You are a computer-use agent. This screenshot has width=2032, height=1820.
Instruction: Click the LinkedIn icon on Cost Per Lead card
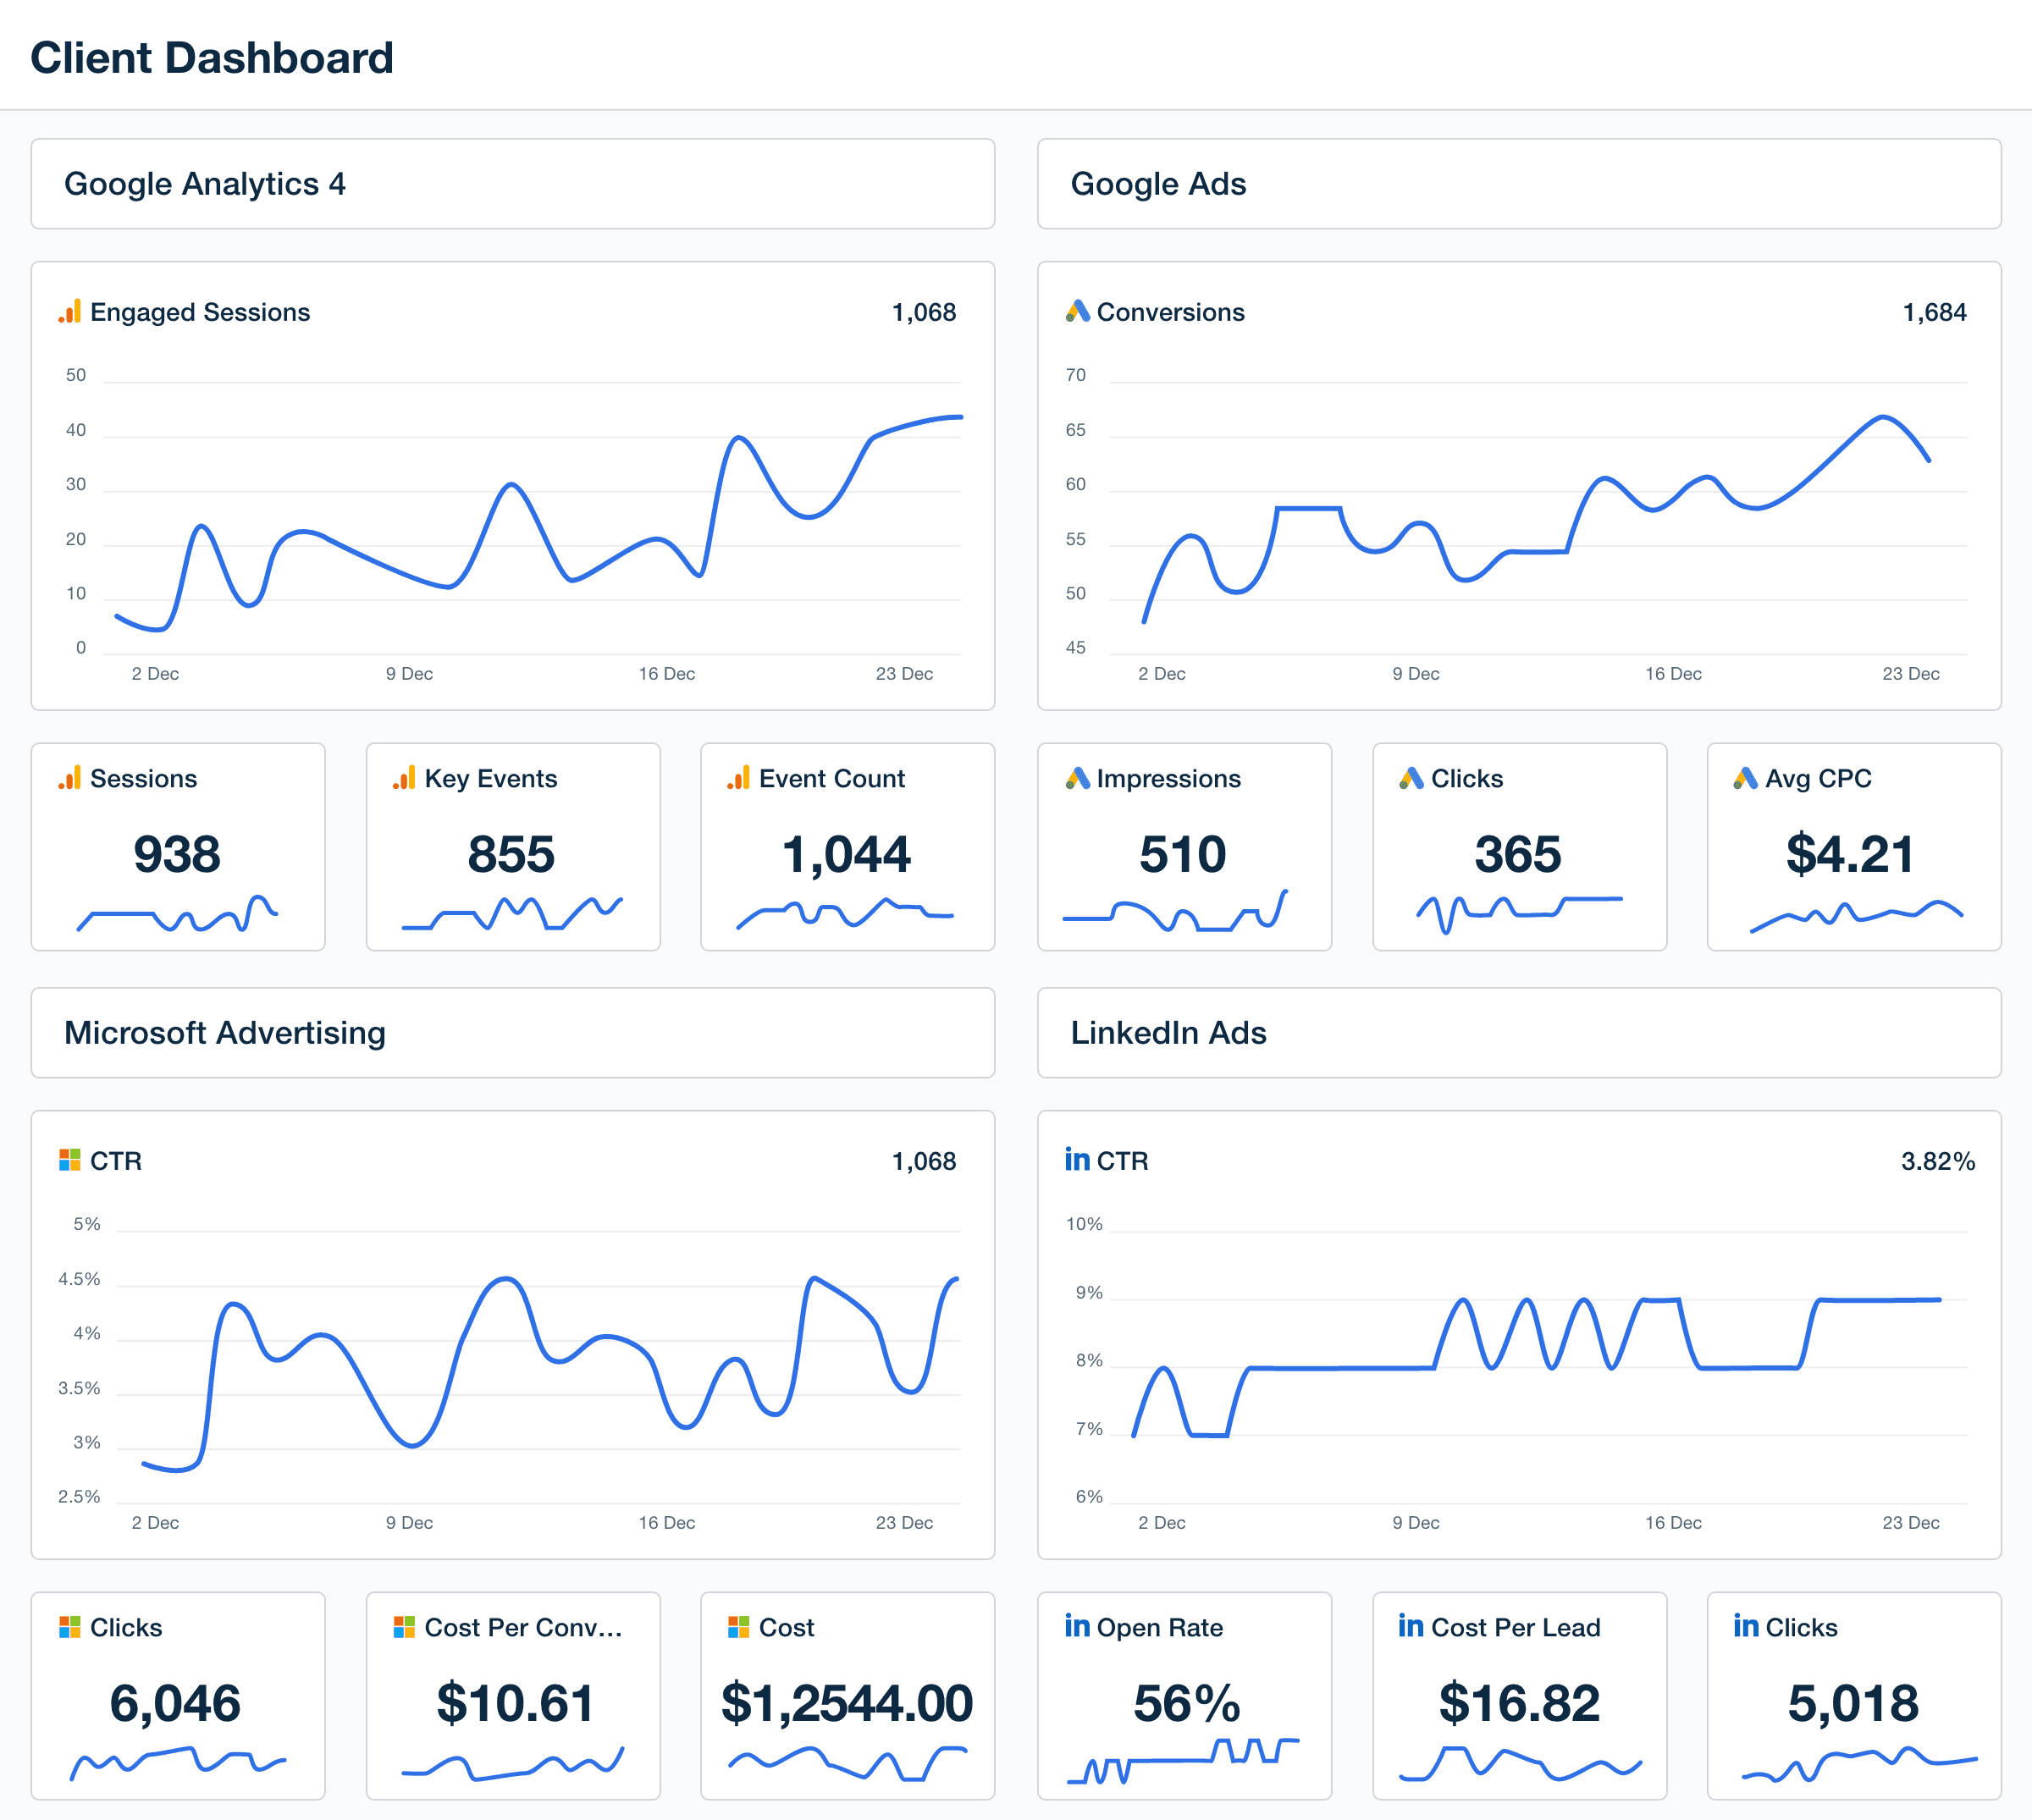1410,1627
